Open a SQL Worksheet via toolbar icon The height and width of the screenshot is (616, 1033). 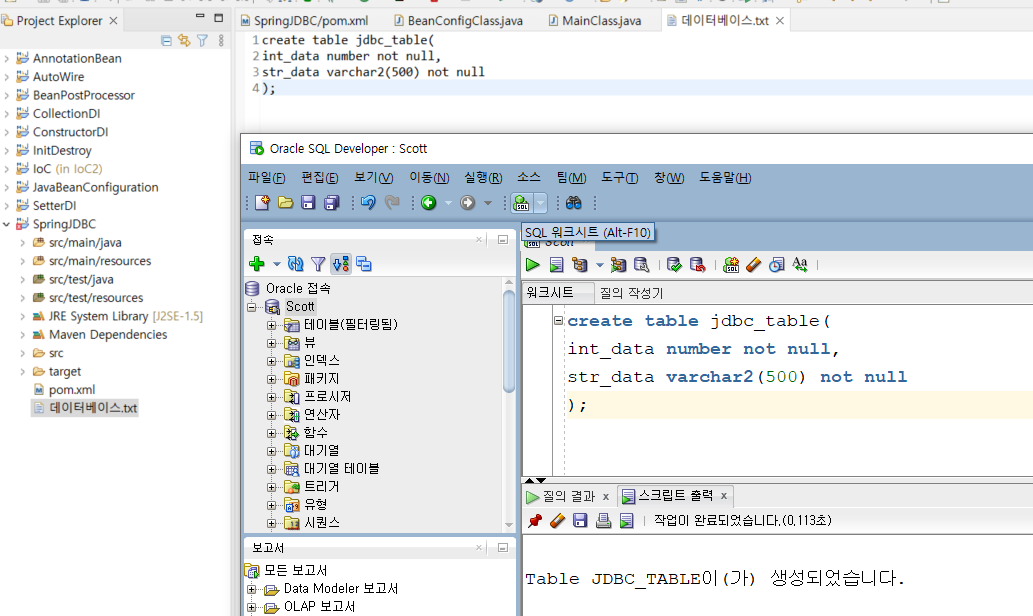tap(522, 203)
